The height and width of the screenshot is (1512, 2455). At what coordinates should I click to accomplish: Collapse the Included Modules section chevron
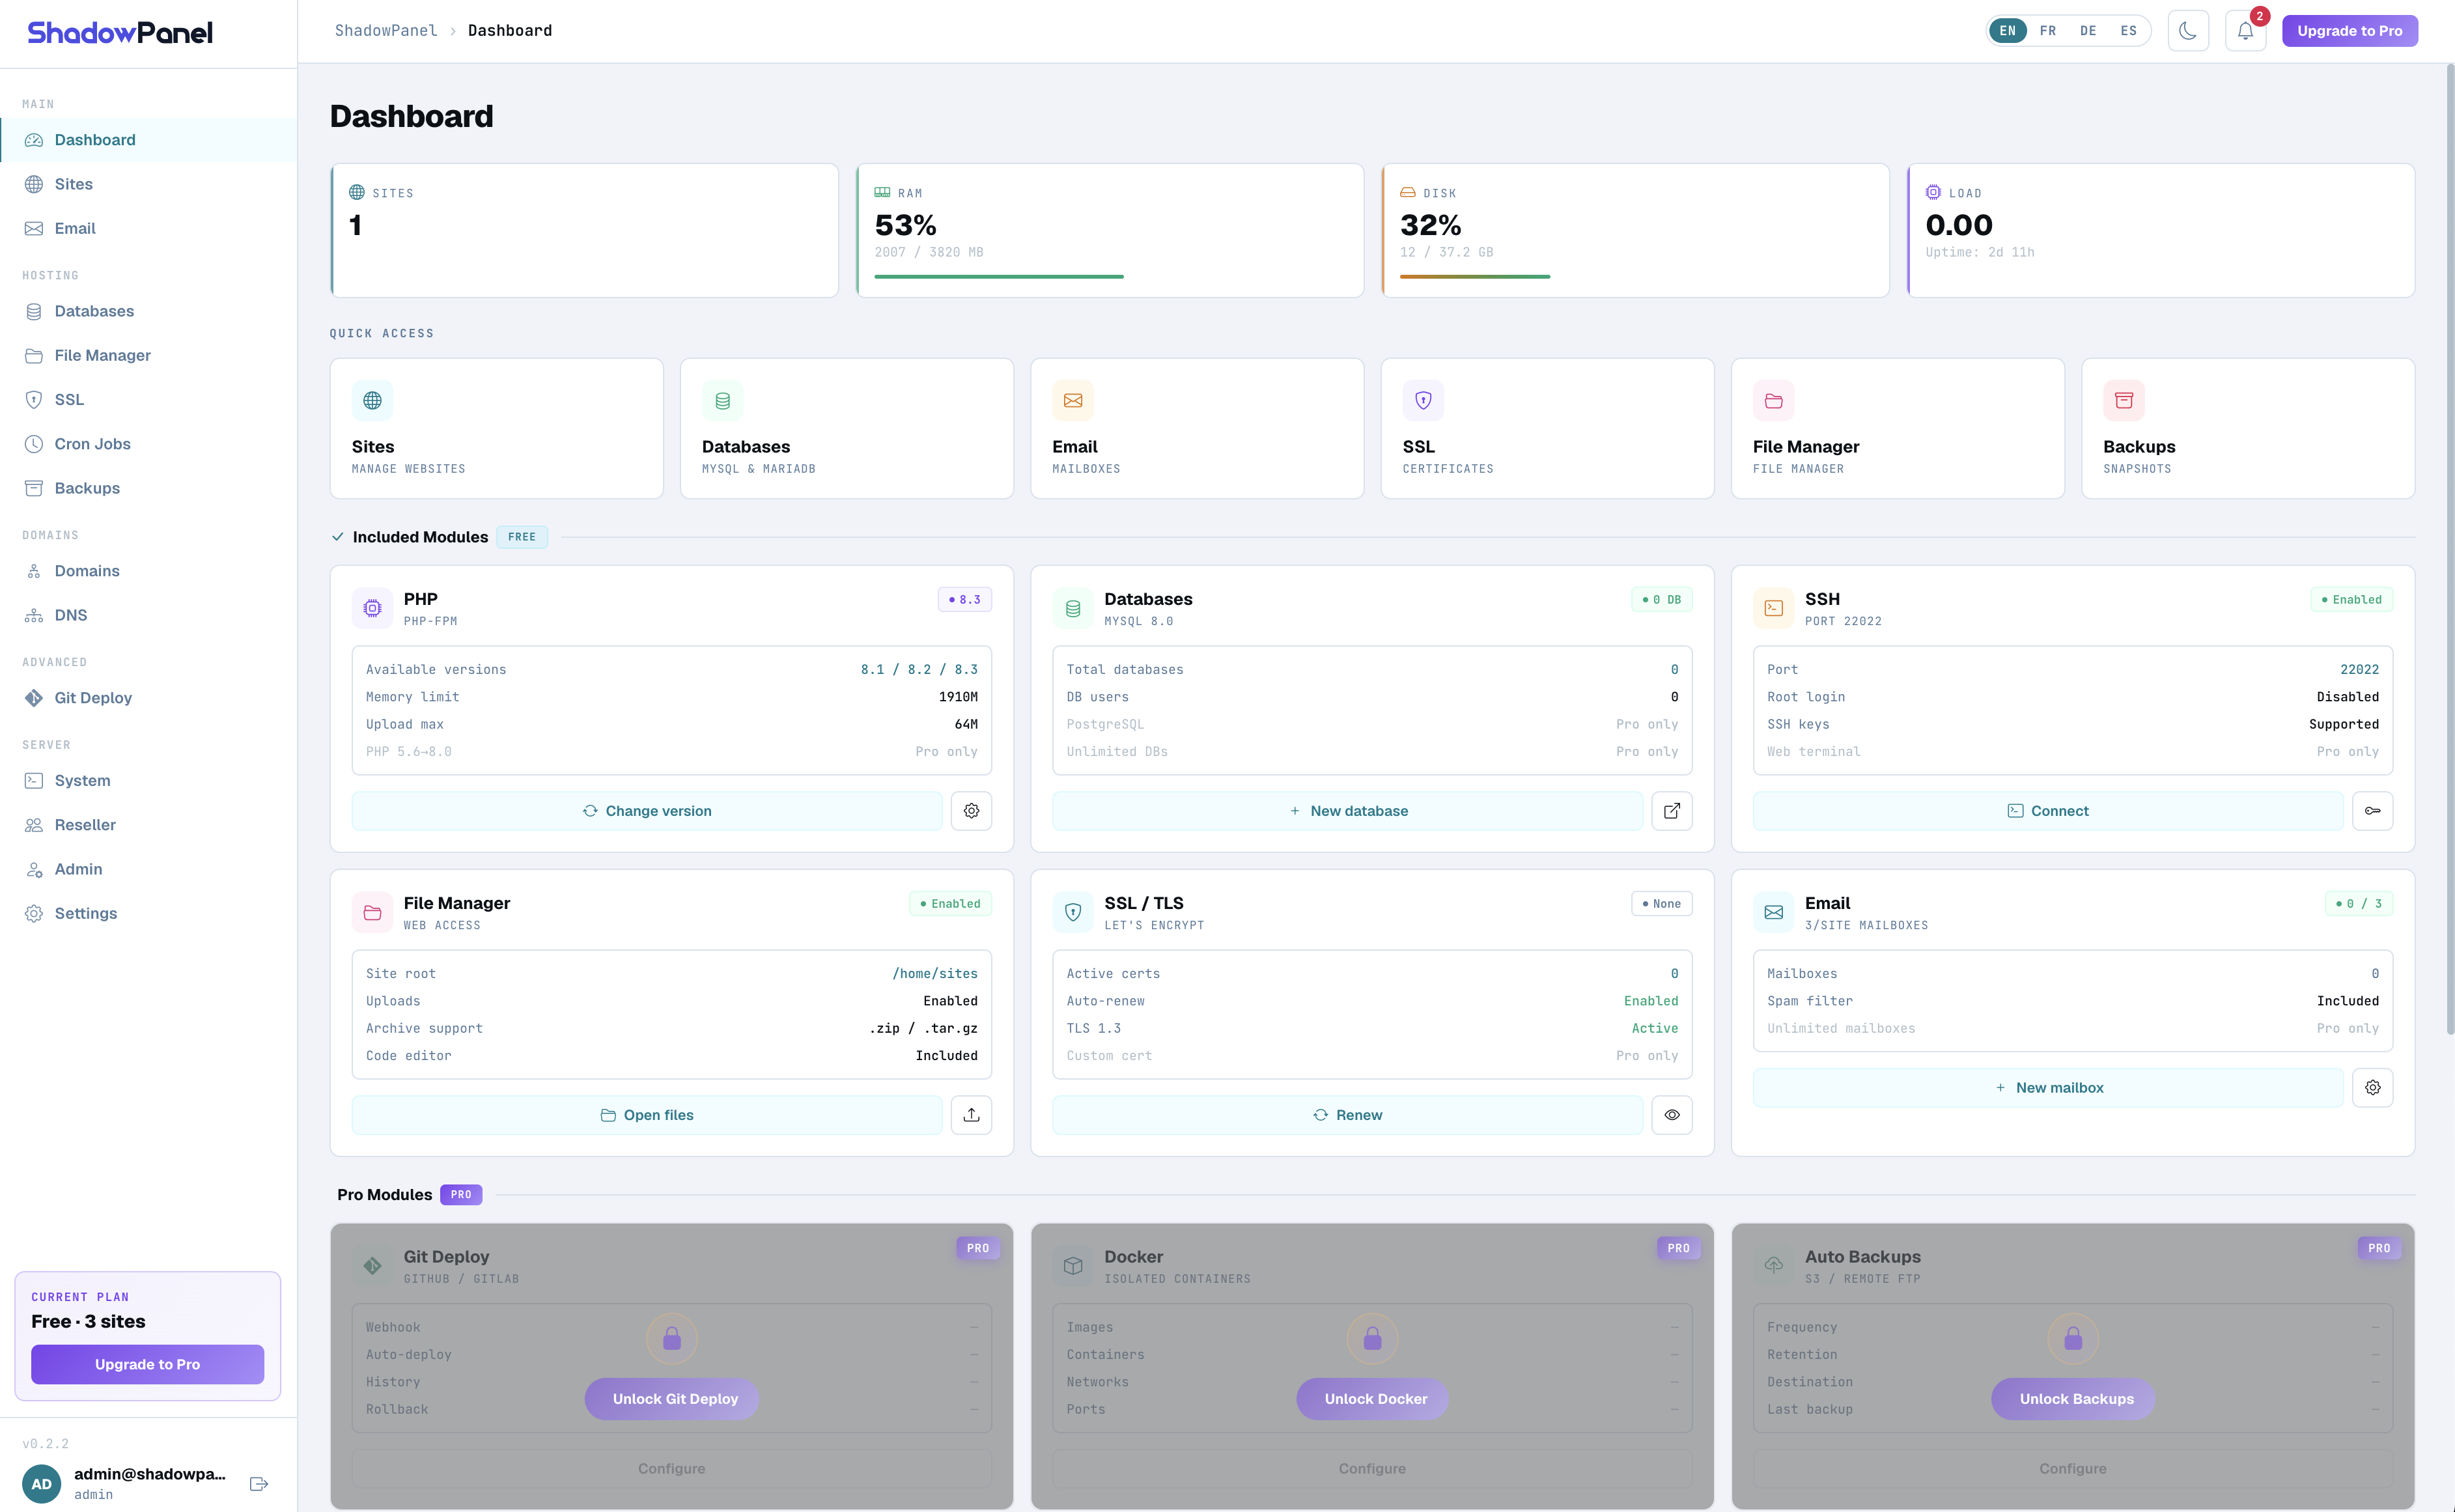338,537
